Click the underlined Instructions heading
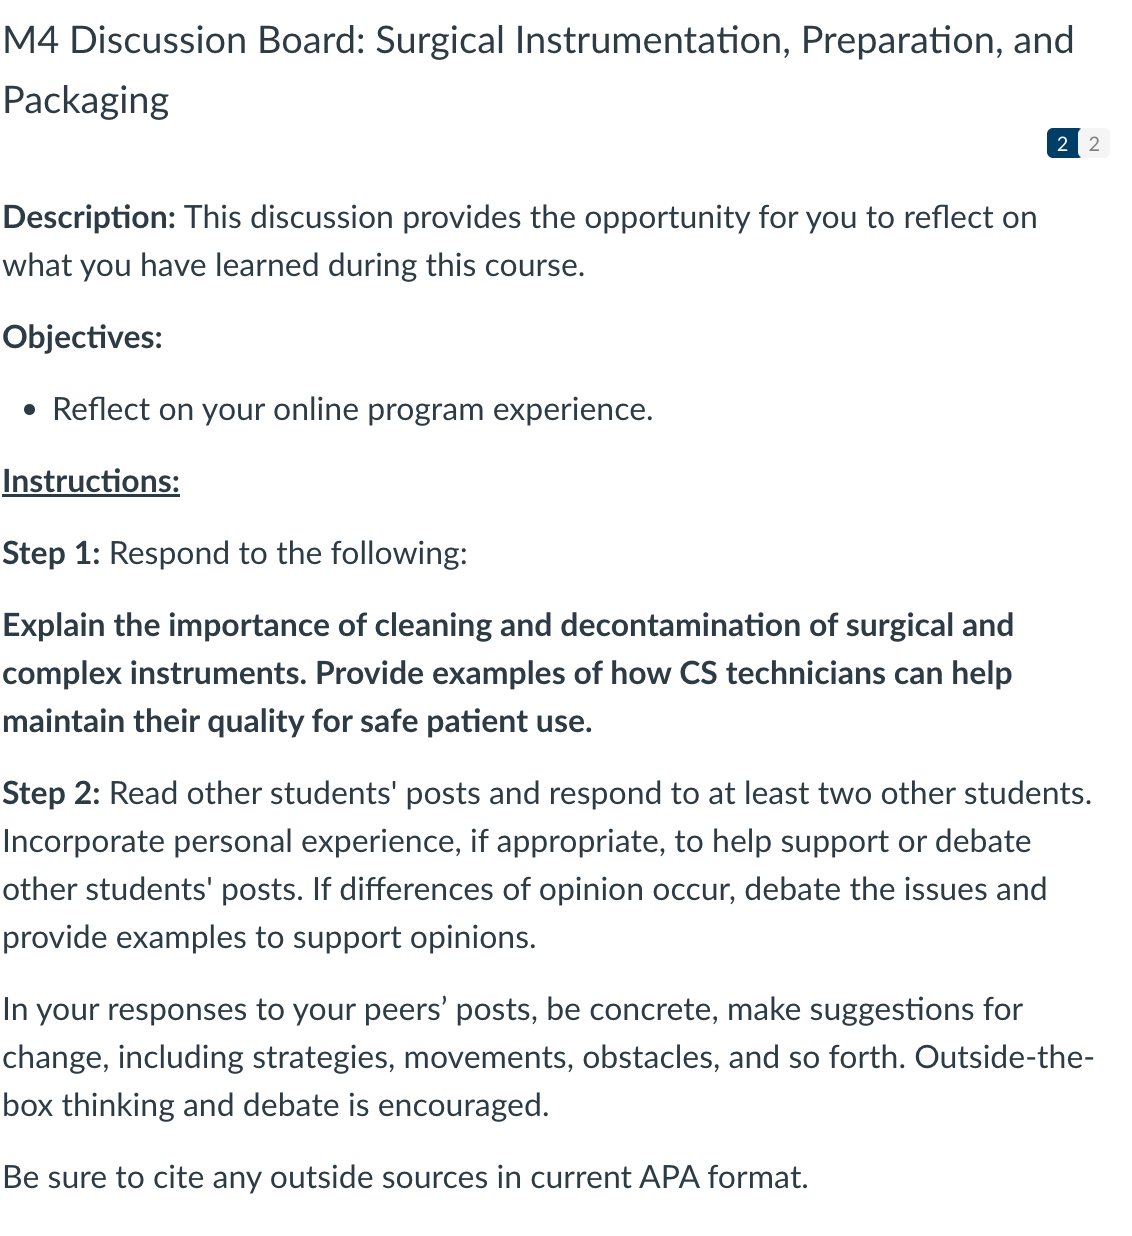 91,481
